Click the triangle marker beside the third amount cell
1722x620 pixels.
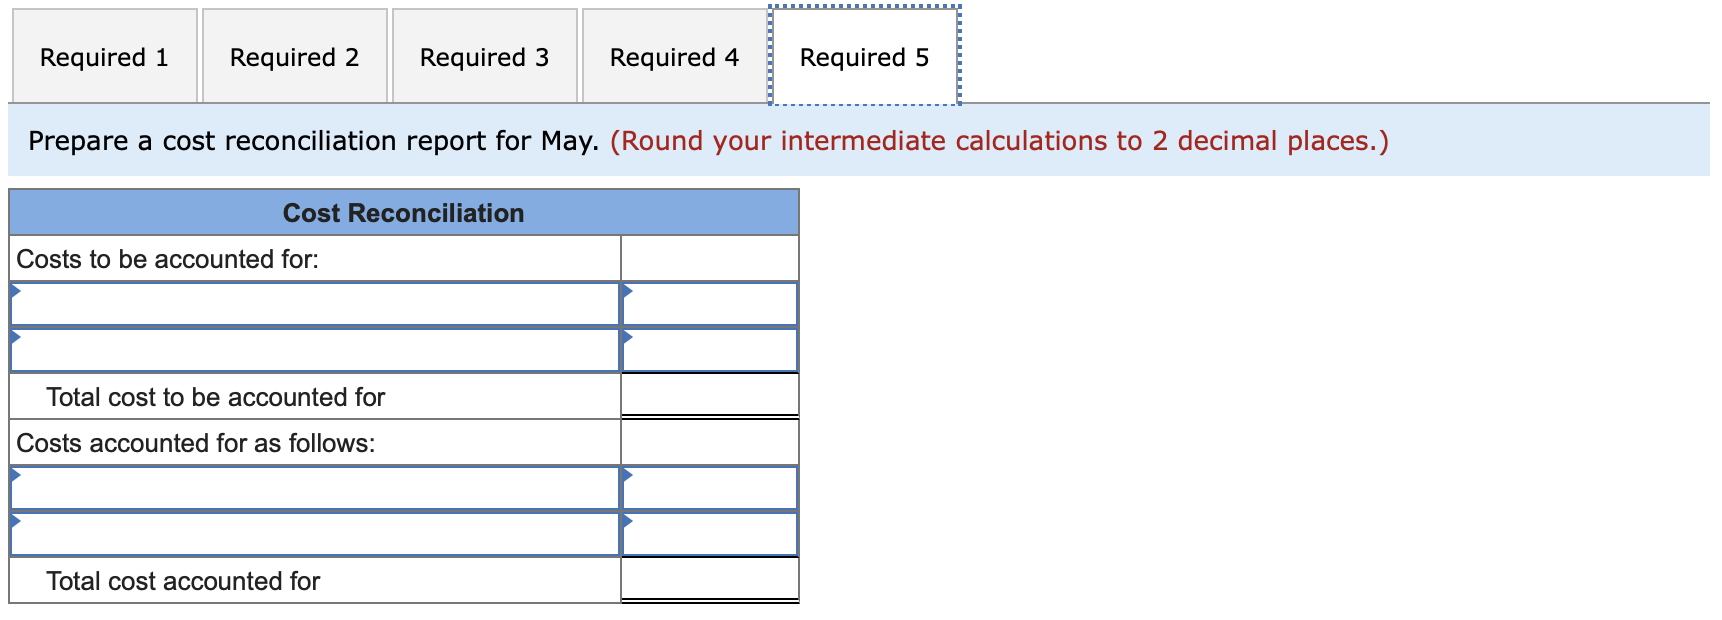[x=628, y=475]
